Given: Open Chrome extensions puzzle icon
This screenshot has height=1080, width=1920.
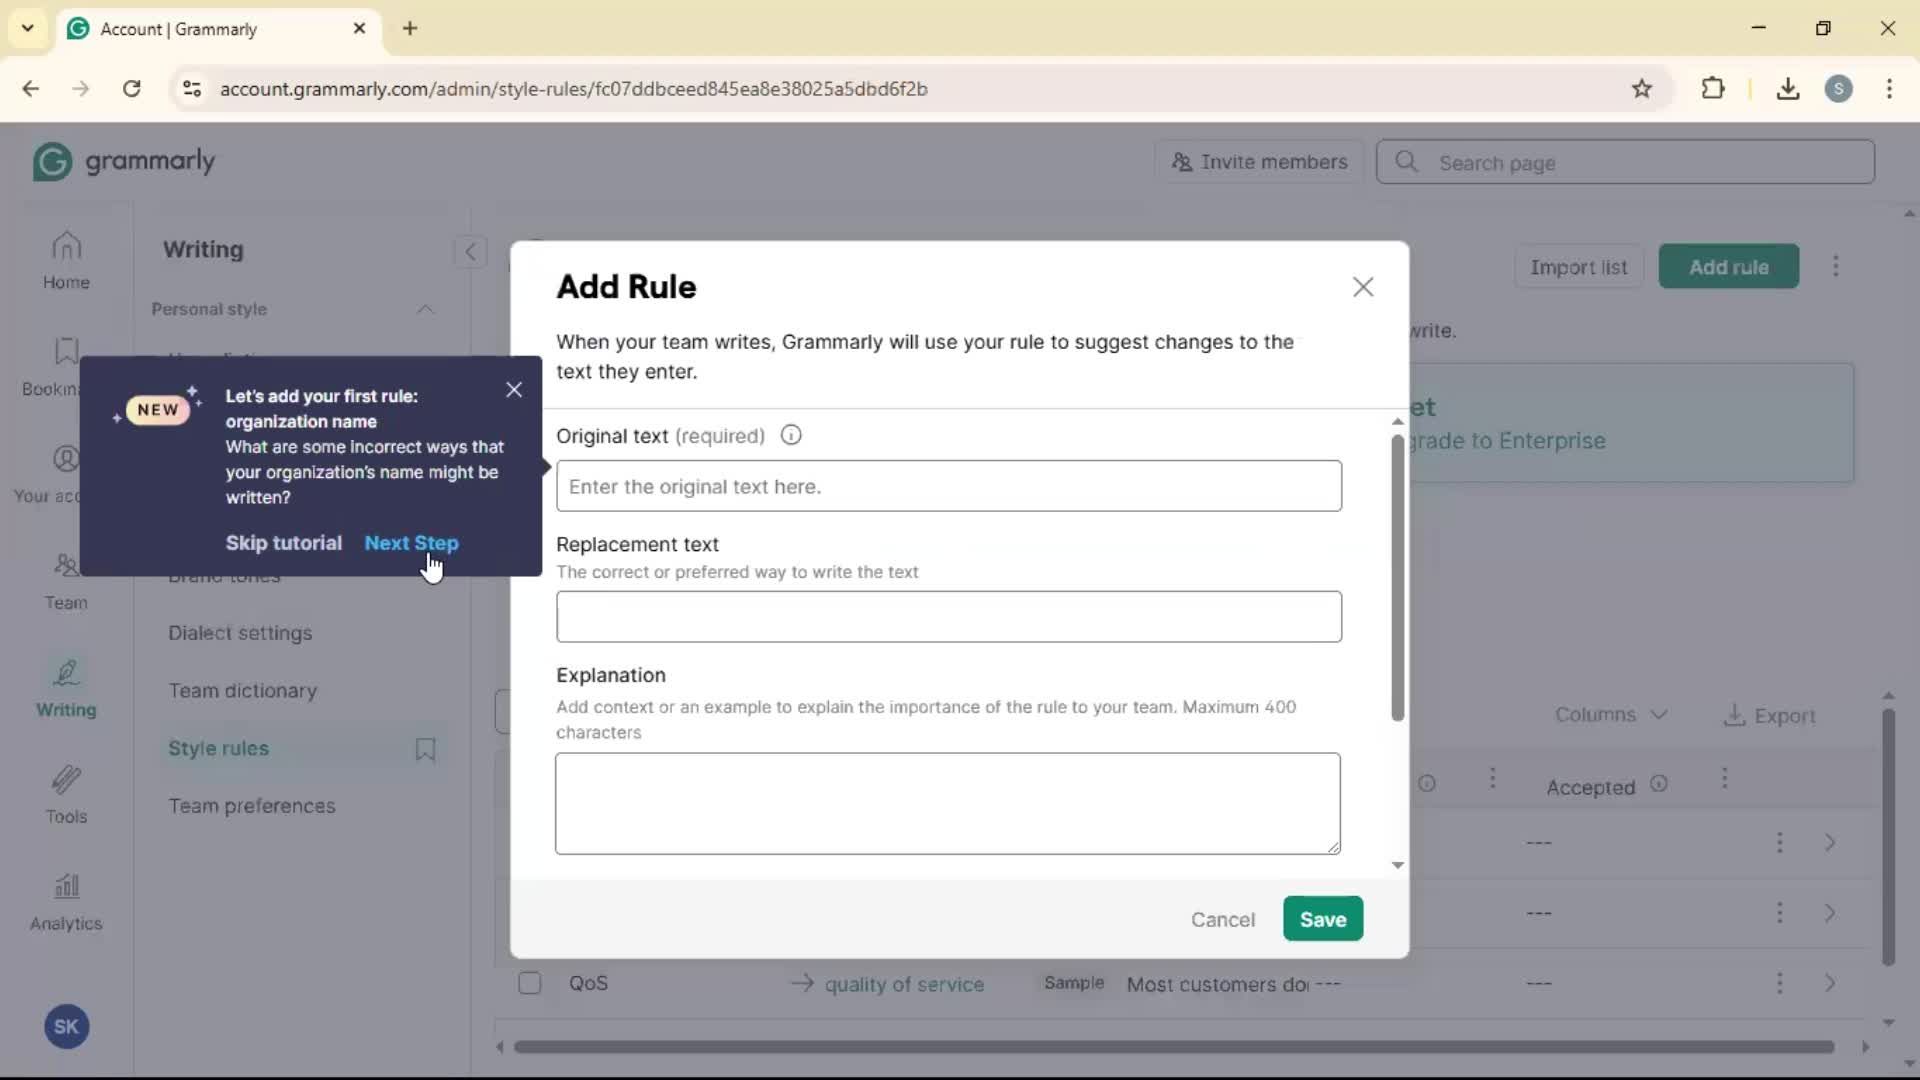Looking at the screenshot, I should 1713,88.
